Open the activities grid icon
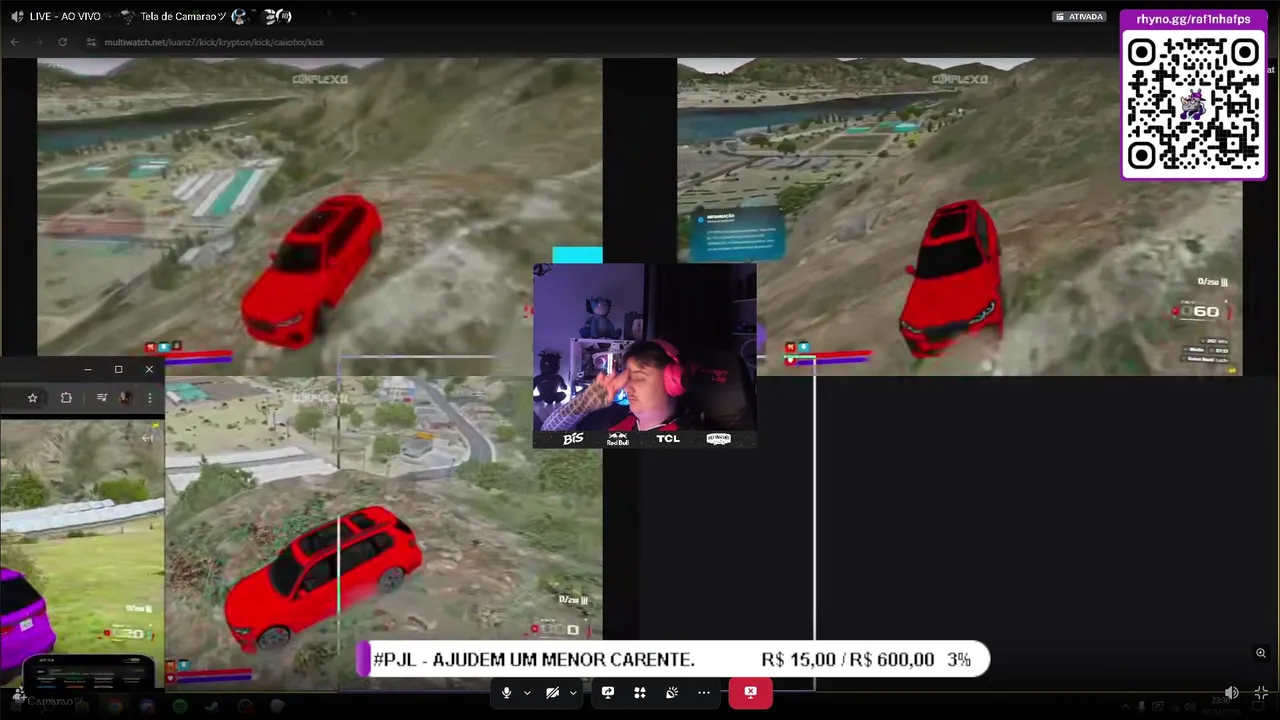The image size is (1280, 720). [640, 692]
